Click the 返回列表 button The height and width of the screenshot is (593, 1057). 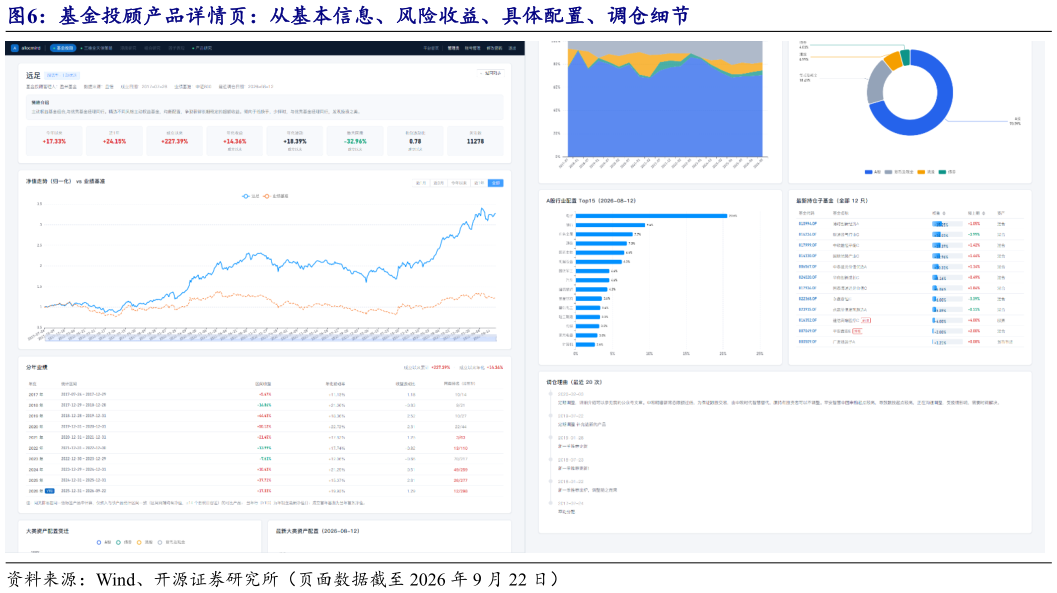coord(491,73)
